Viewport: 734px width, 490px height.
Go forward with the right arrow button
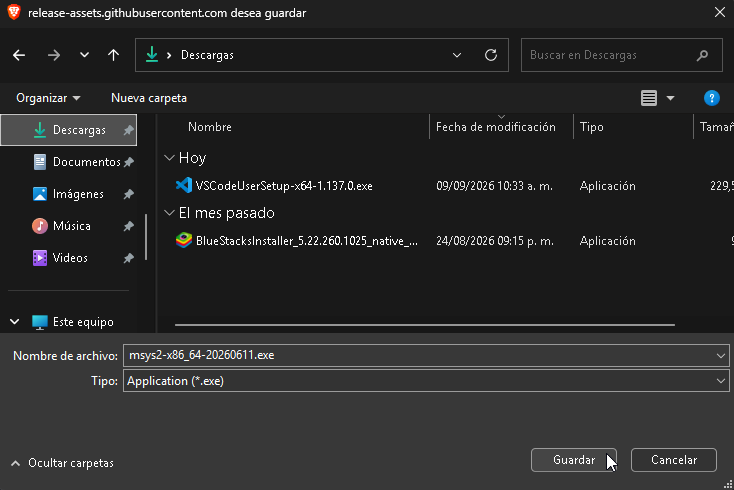pyautogui.click(x=54, y=55)
